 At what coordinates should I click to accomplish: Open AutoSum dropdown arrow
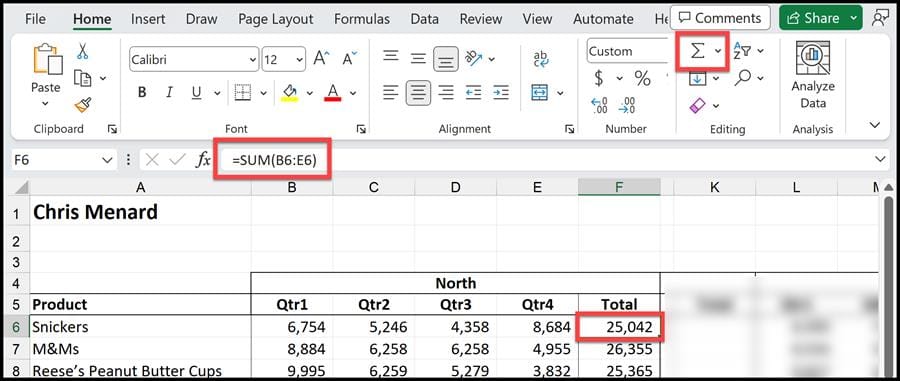[718, 51]
